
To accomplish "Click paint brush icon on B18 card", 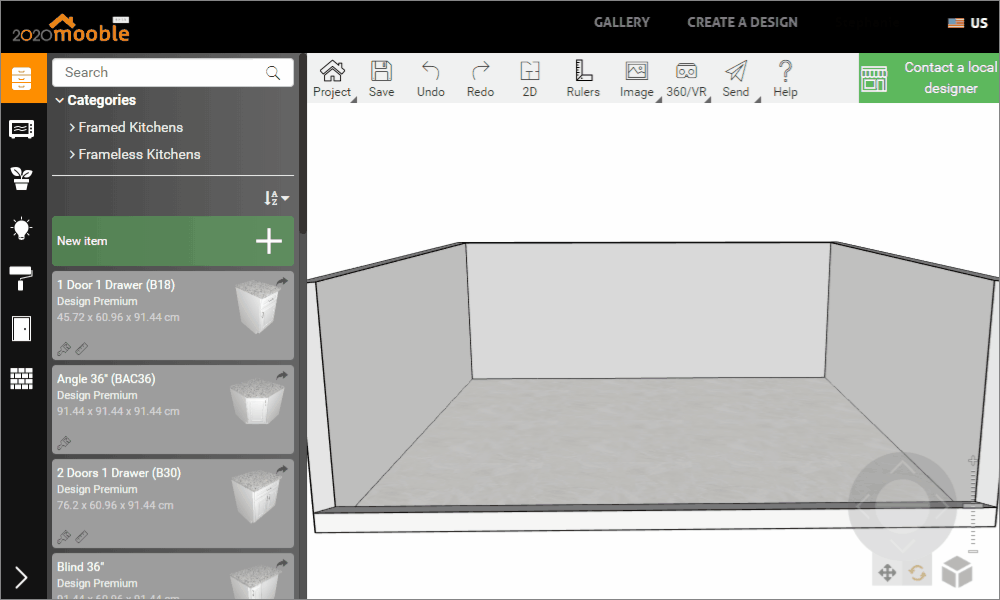I will 64,349.
